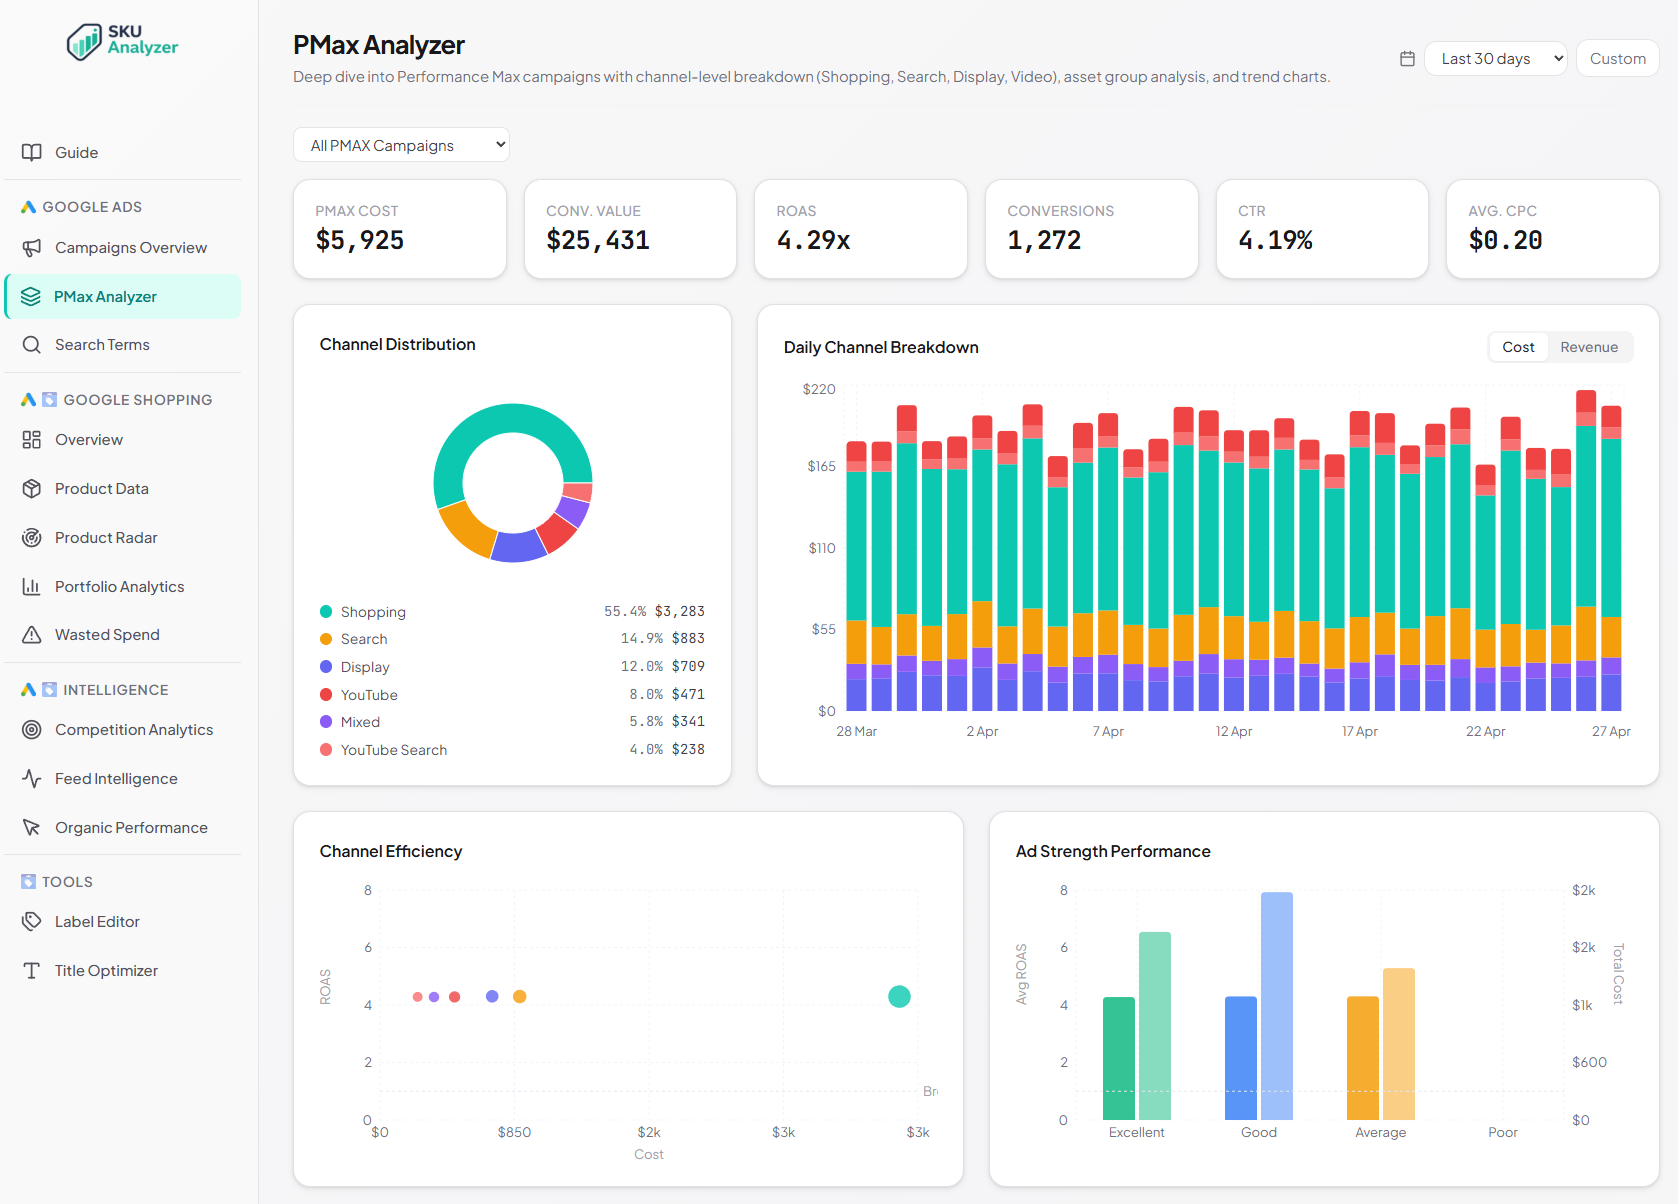Collapse the GOOGLE SHOPPING section
This screenshot has width=1678, height=1204.
[137, 399]
